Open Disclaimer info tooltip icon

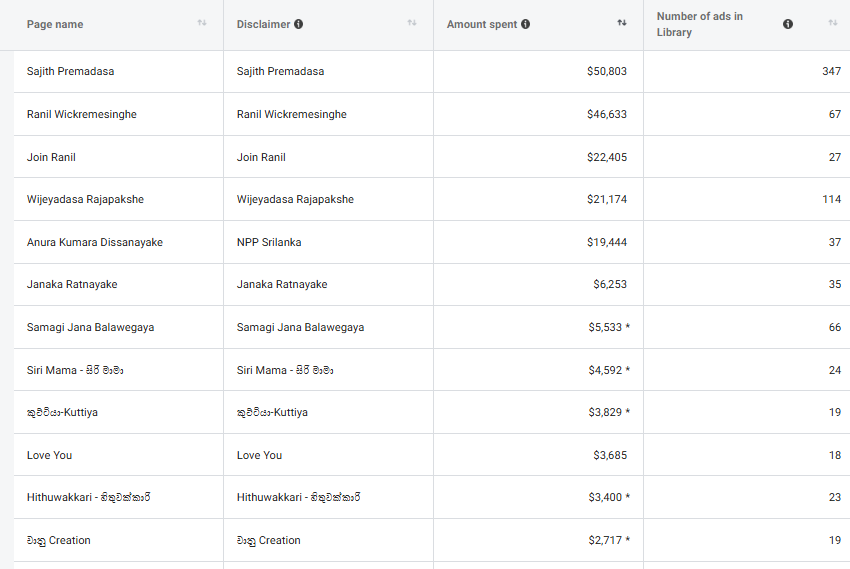pos(299,24)
